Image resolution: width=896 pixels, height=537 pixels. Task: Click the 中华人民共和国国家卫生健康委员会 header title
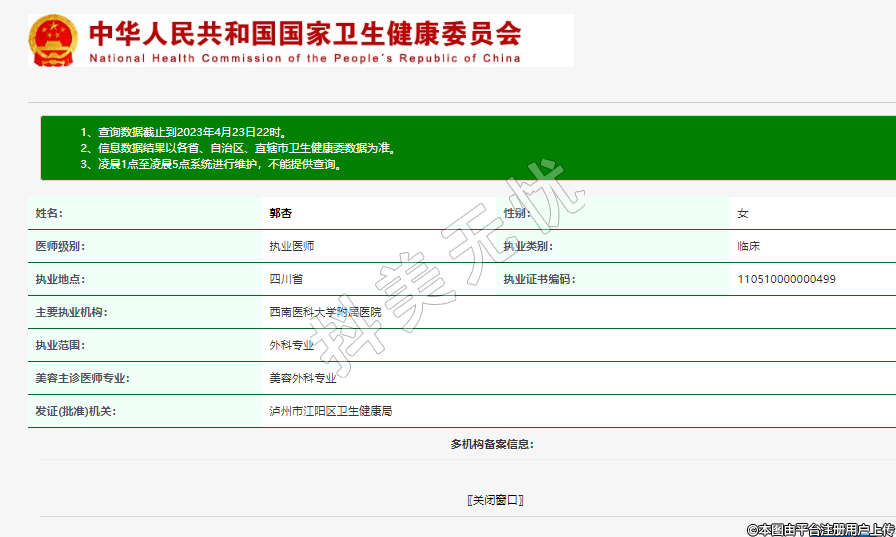point(305,34)
